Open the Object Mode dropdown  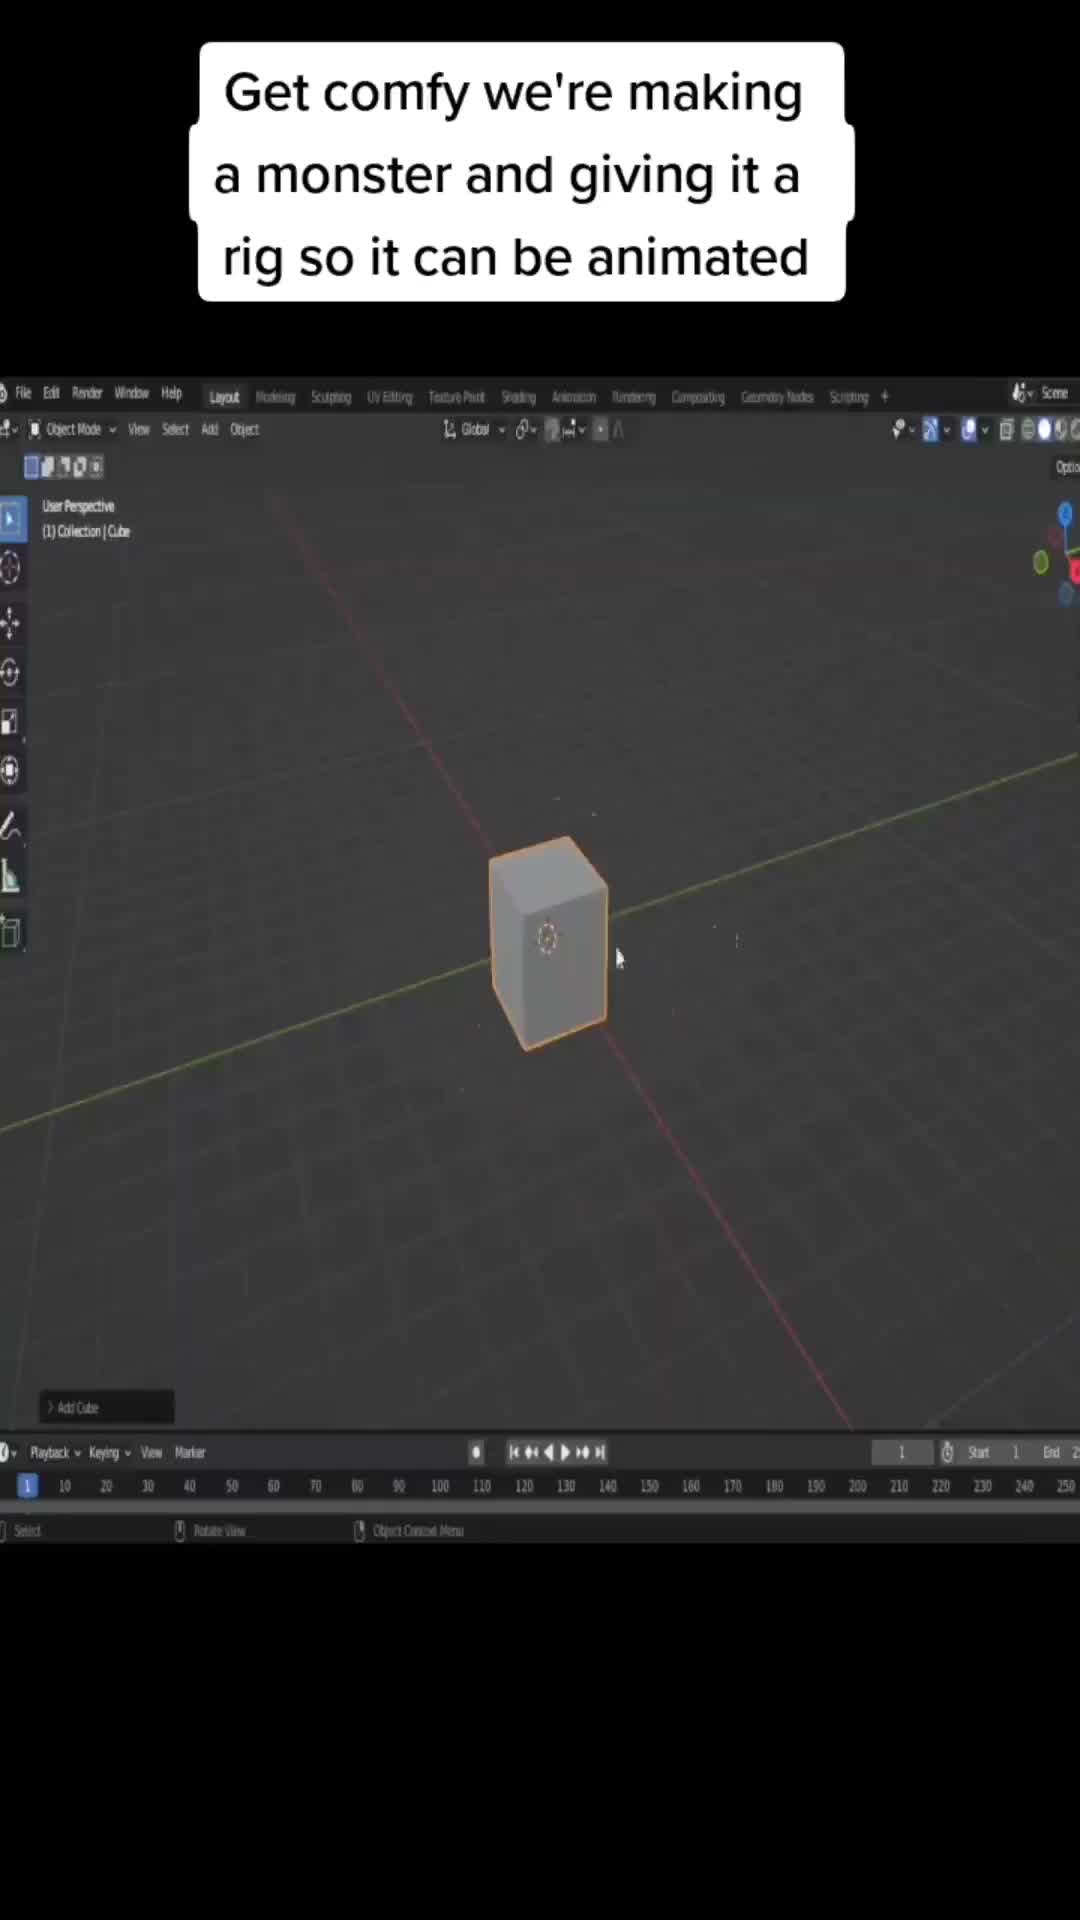(x=72, y=429)
